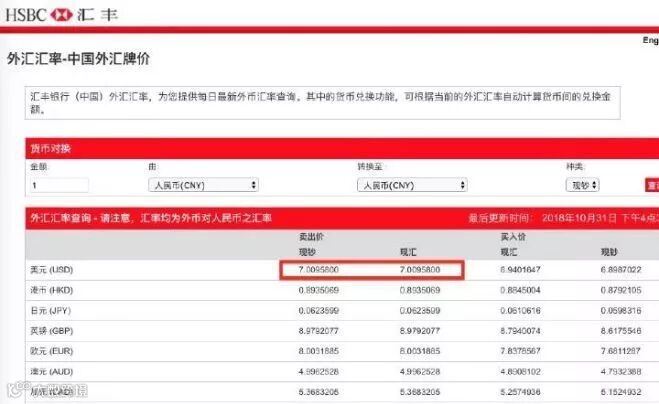Click AUD 买入价 现汇 rate cell

pos(520,372)
